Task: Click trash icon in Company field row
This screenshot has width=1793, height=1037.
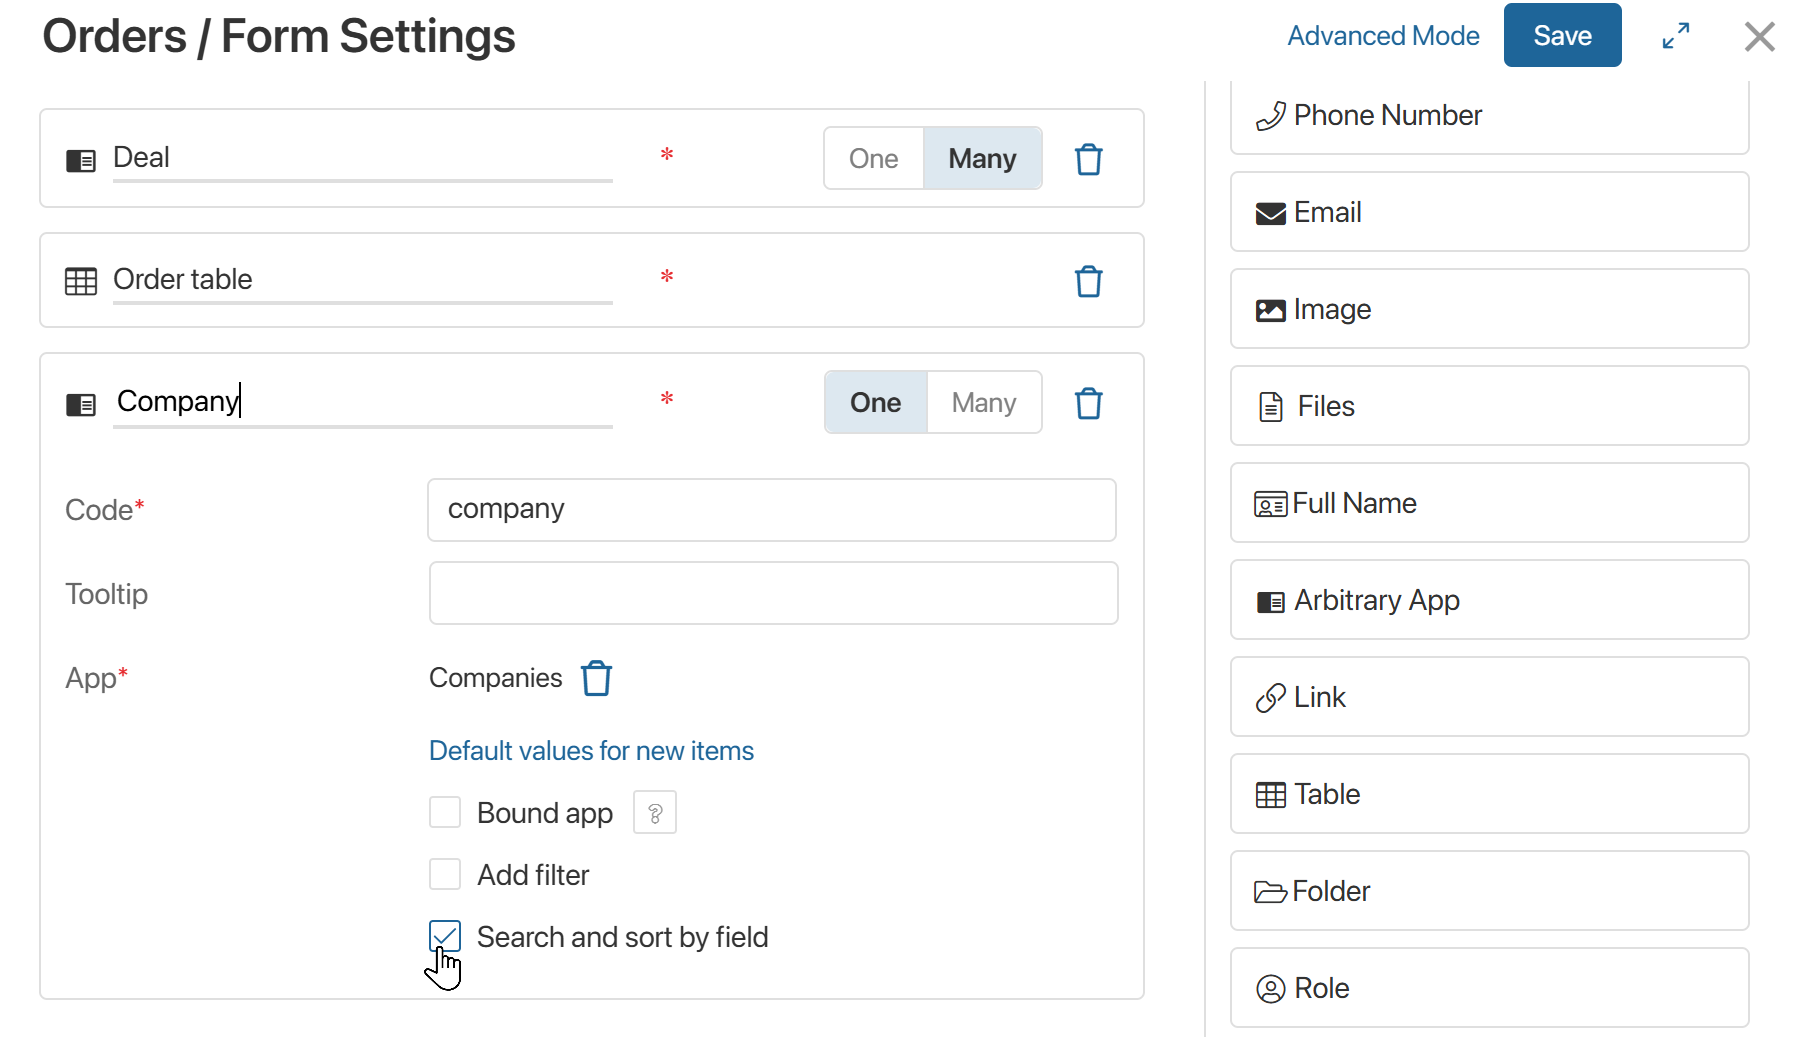Action: [x=1088, y=403]
